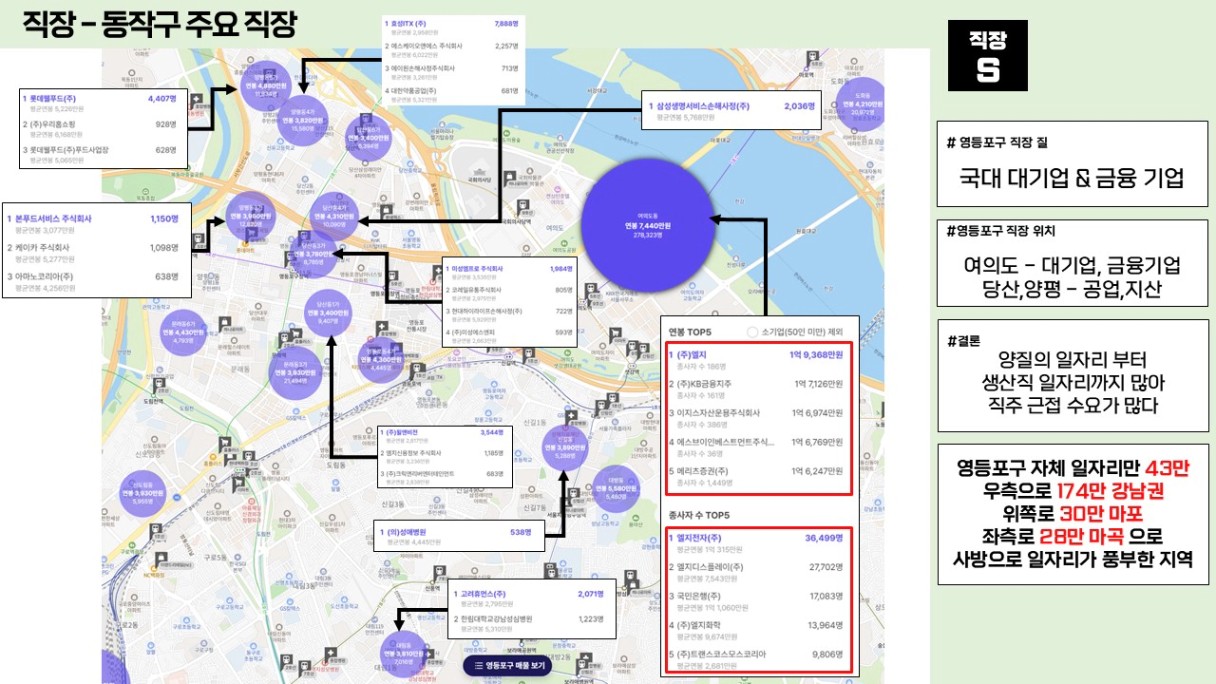
Task: Click the 메리츠증권(주) 1억 6,247만원 row
Action: pos(758,476)
